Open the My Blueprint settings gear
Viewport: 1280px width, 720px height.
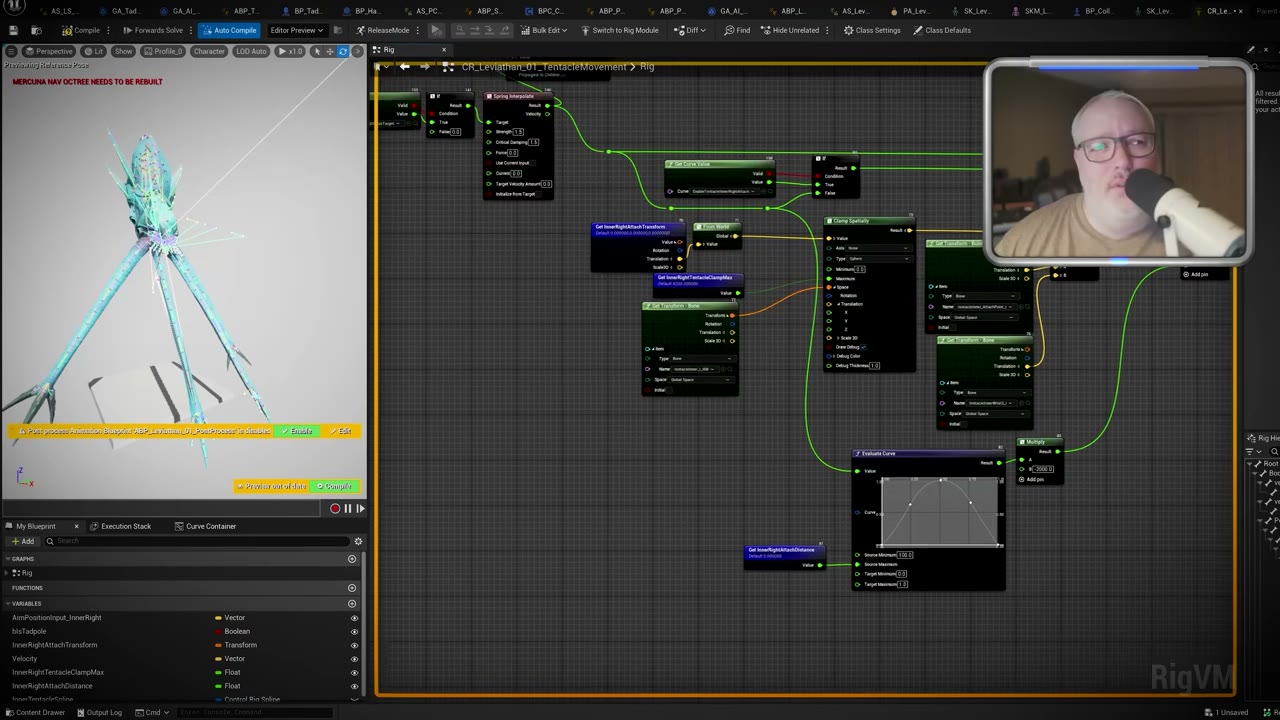point(358,541)
